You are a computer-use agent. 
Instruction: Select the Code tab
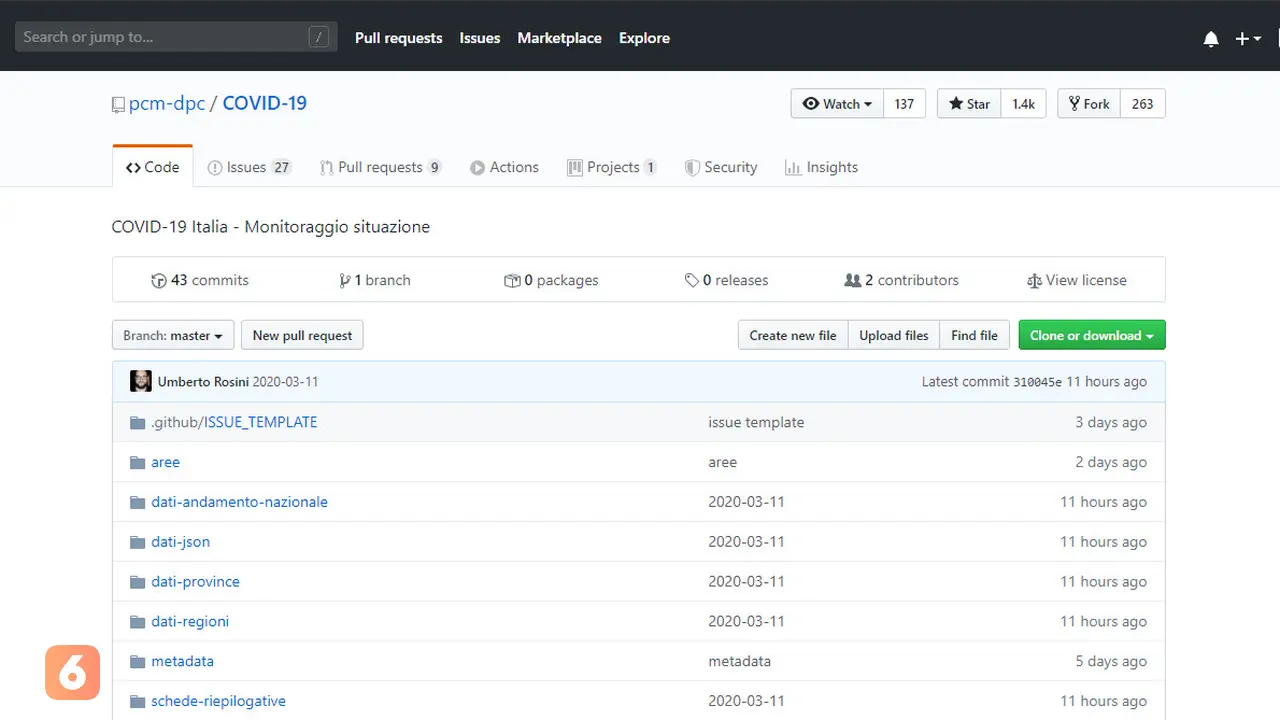152,167
